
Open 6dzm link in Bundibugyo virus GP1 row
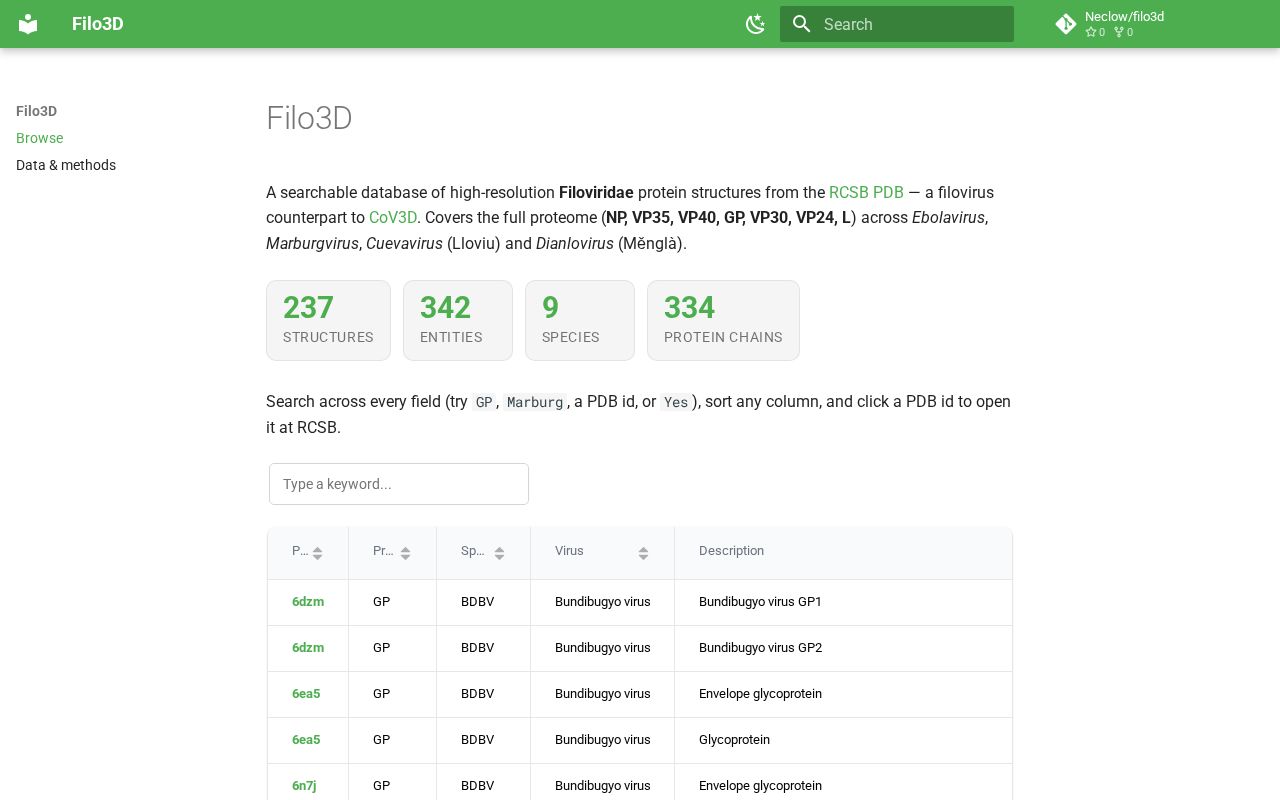(308, 602)
